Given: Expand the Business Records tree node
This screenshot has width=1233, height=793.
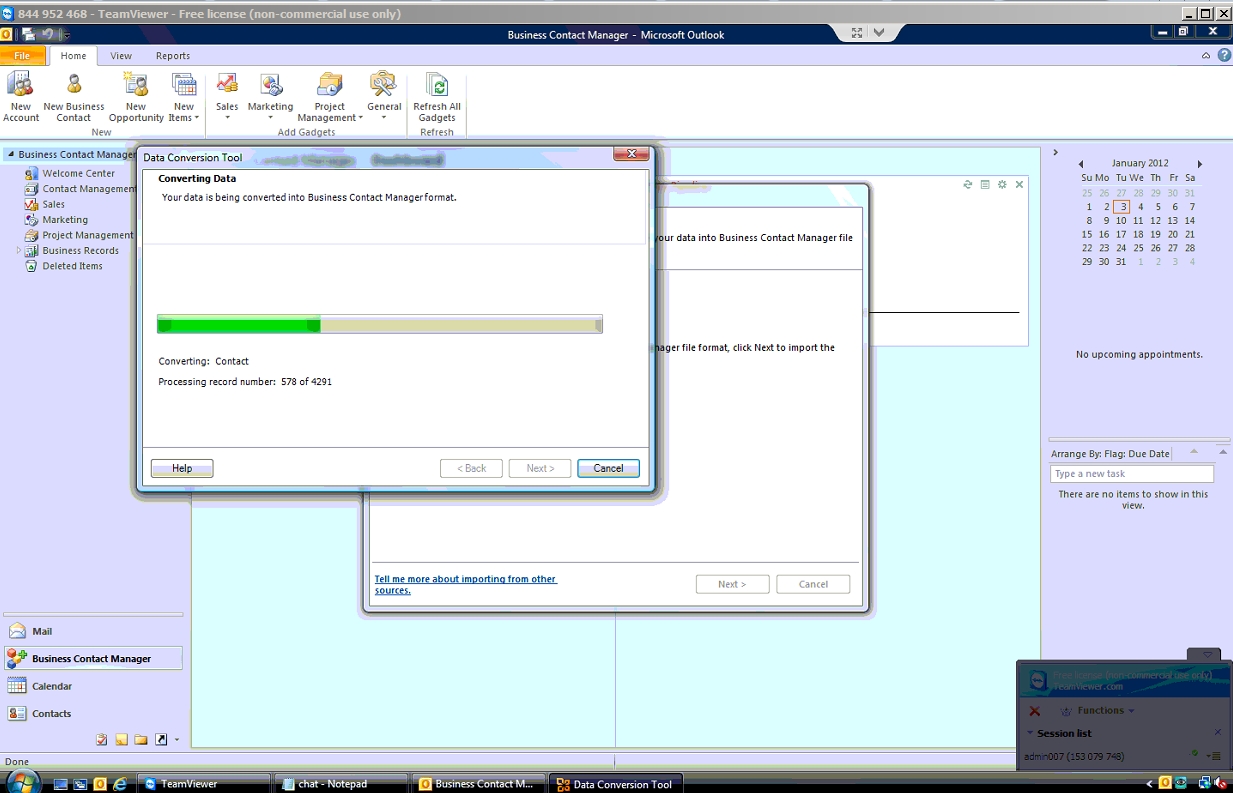Looking at the screenshot, I should pos(19,250).
